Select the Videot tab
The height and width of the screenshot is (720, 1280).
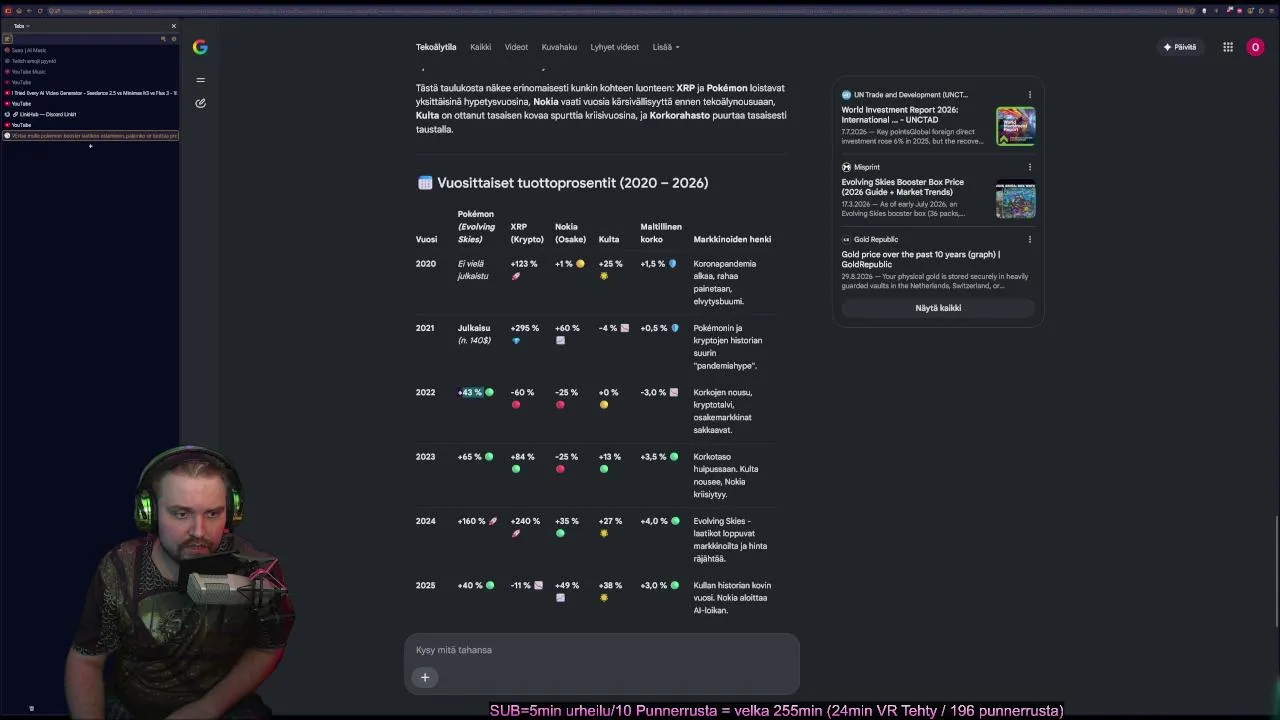click(x=516, y=47)
